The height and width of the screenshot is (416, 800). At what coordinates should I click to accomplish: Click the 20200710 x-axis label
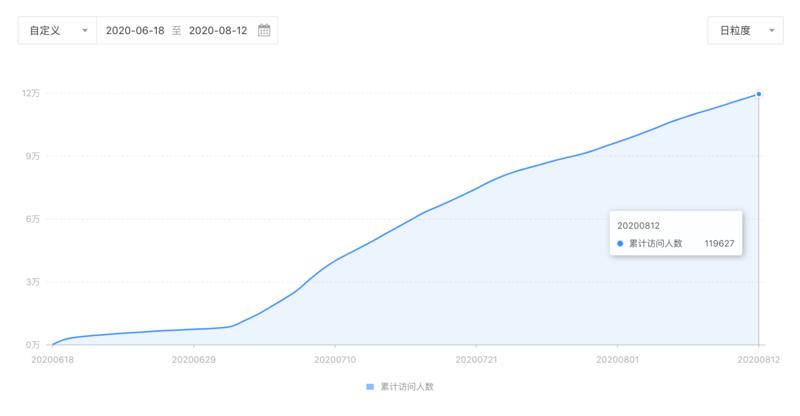point(334,357)
